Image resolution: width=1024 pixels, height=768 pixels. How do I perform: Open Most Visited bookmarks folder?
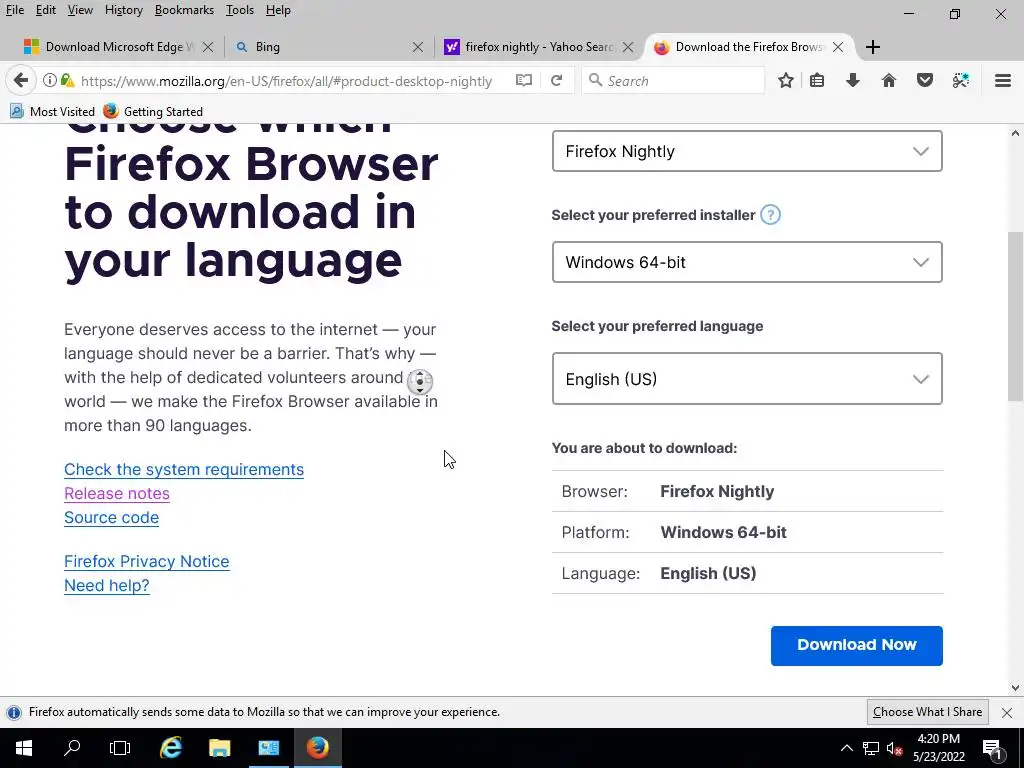(52, 112)
